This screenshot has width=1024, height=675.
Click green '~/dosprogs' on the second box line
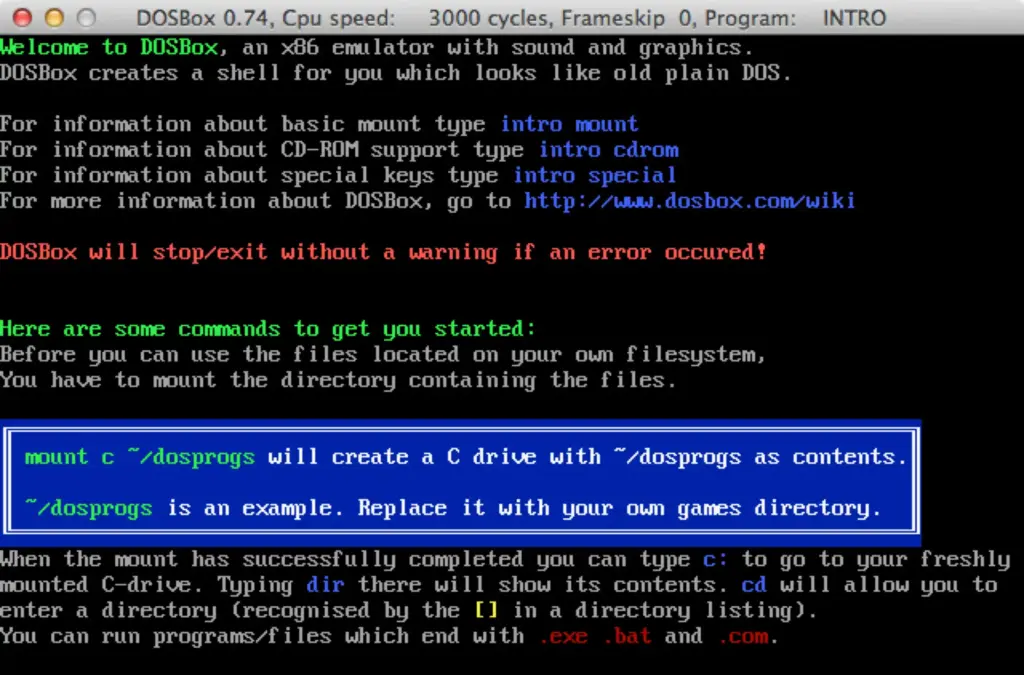coord(89,508)
